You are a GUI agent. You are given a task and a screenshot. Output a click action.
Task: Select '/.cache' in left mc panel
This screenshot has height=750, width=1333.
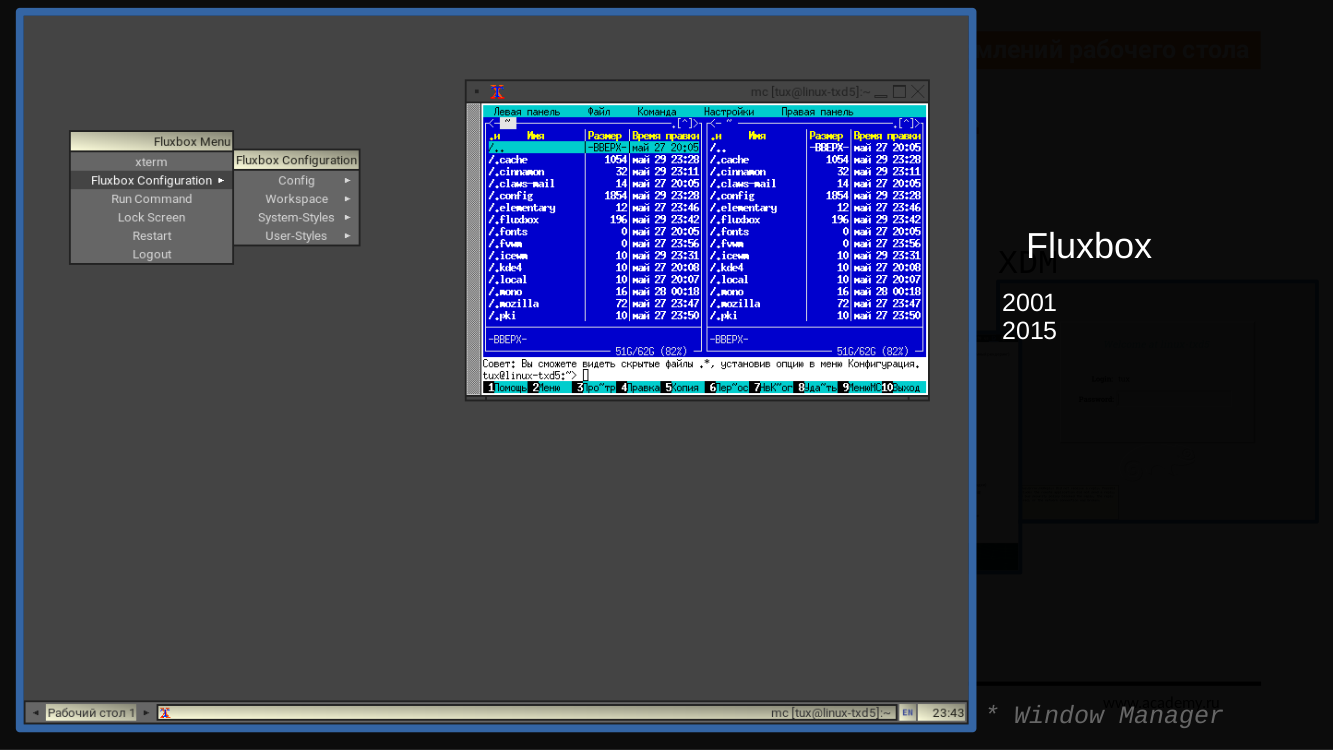[594, 160]
